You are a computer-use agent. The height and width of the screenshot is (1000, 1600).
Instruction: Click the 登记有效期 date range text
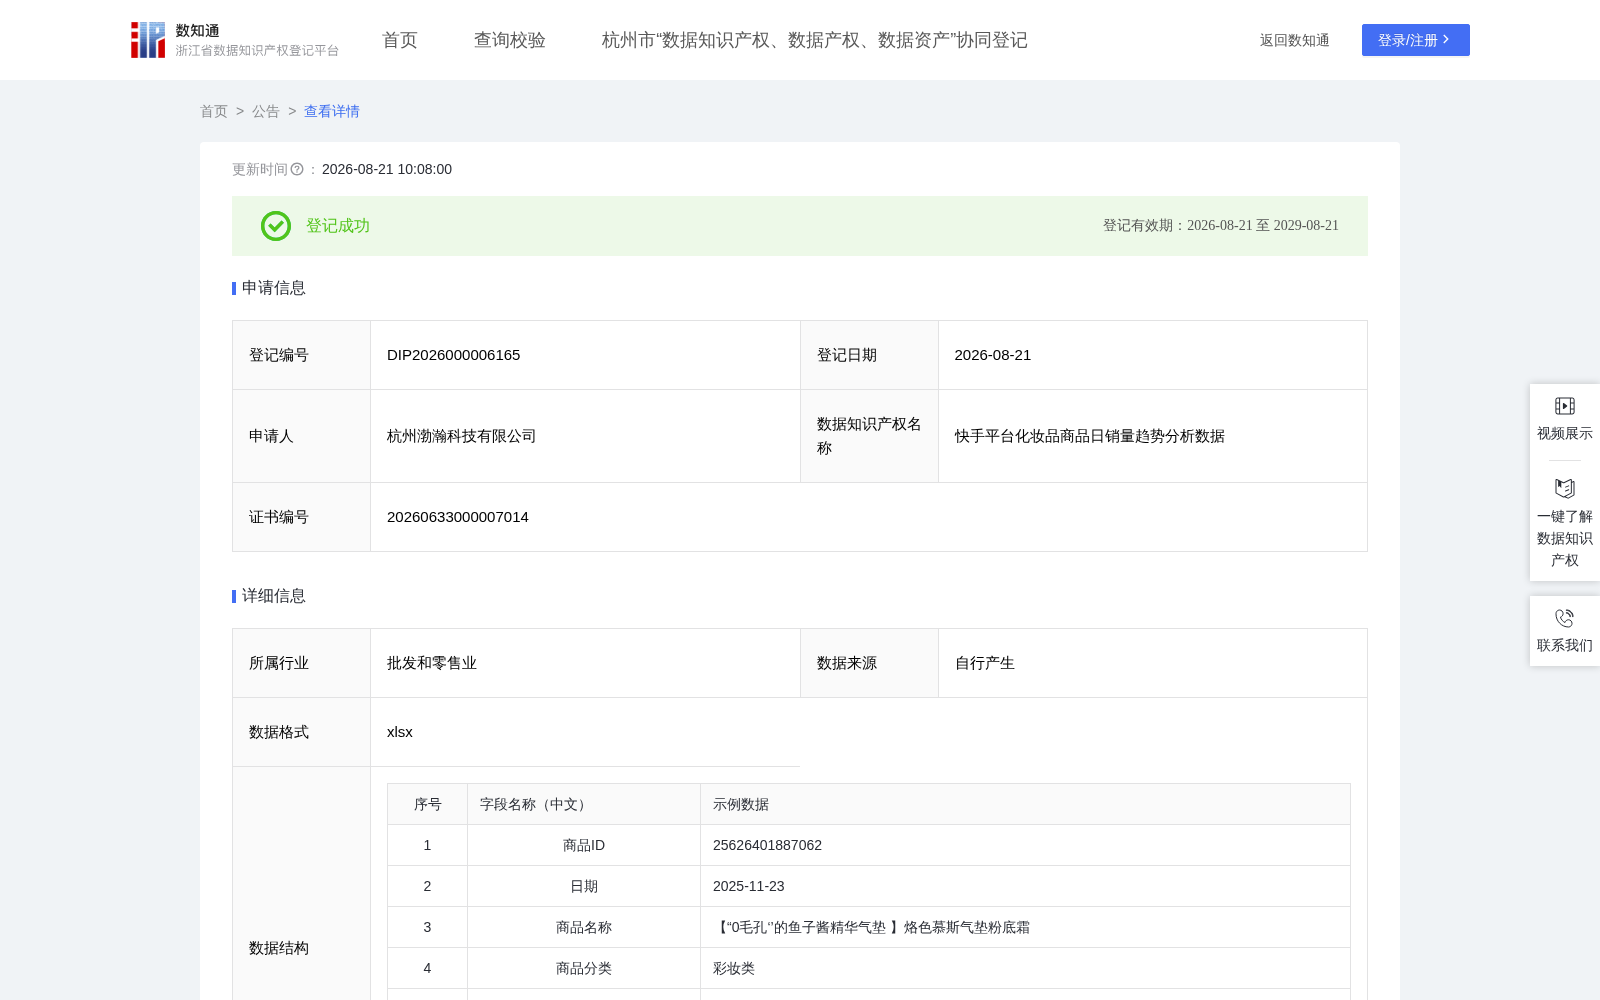[1221, 226]
